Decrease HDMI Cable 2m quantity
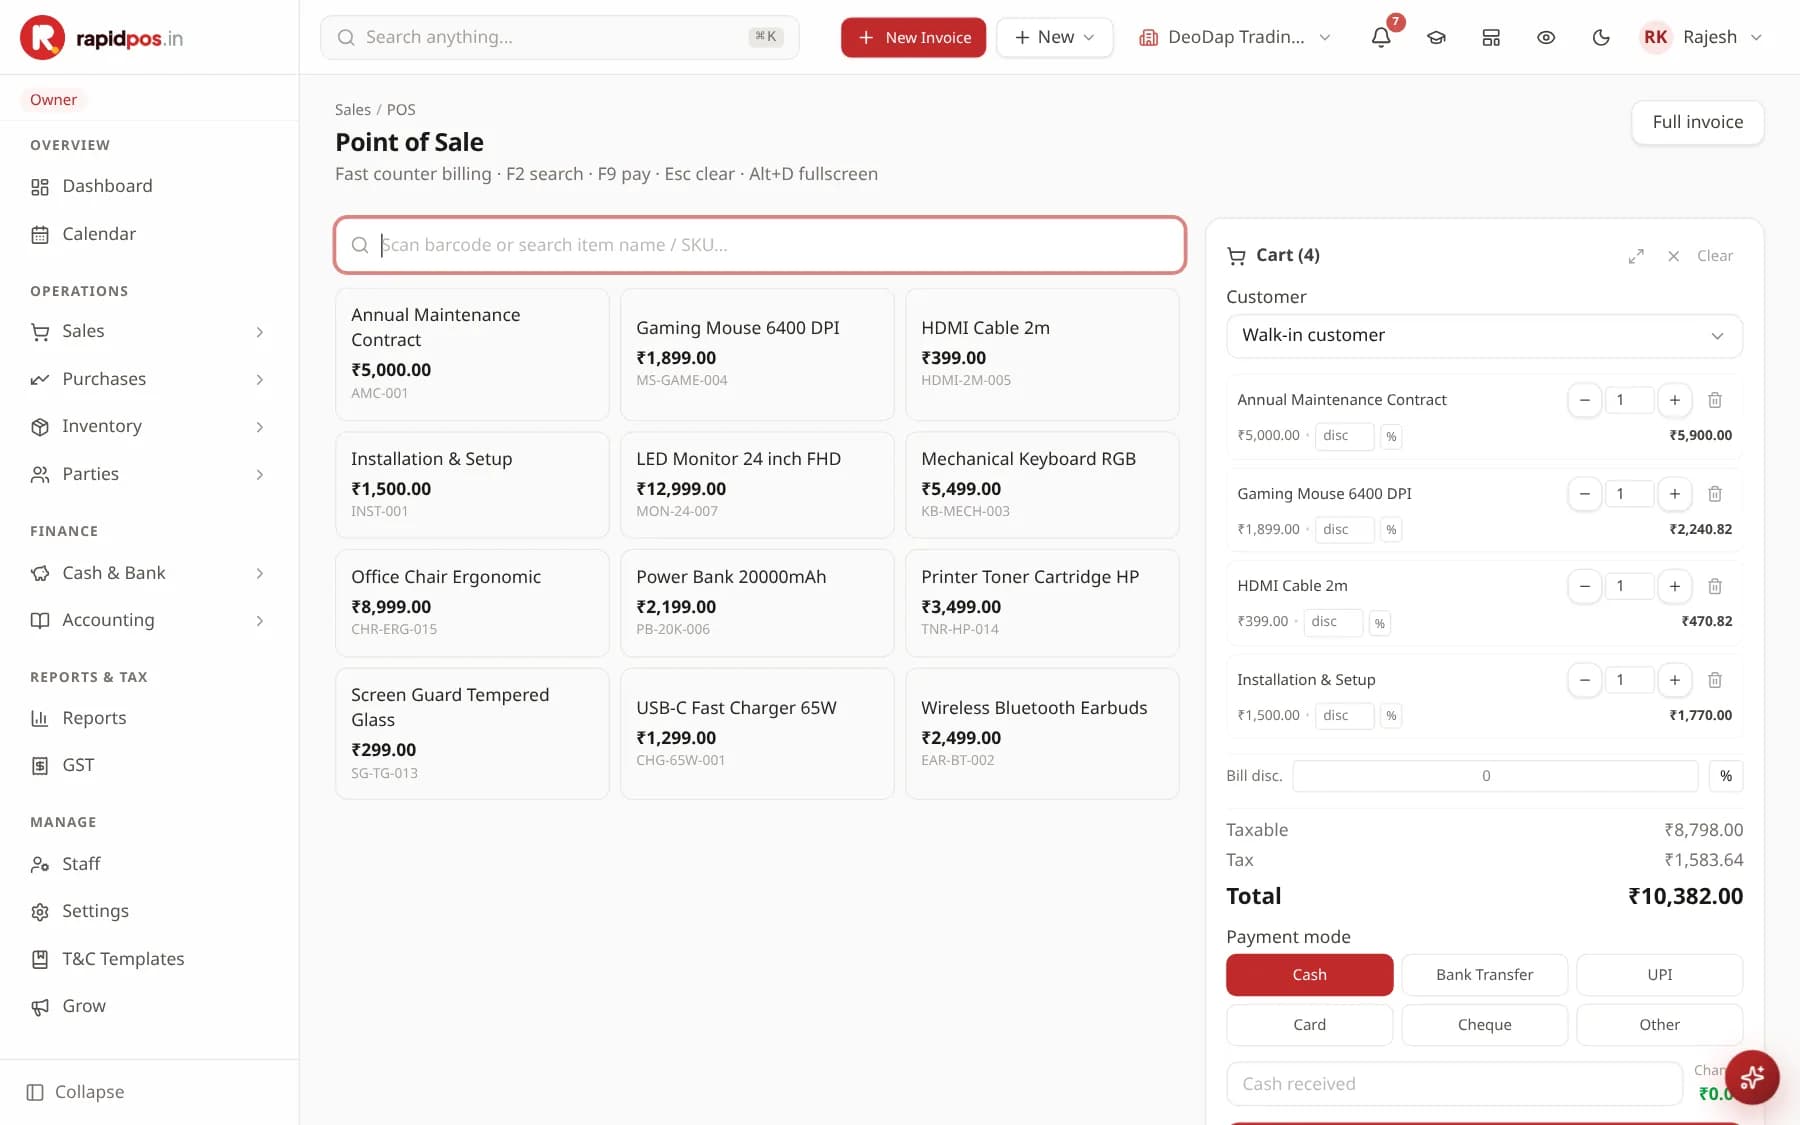This screenshot has width=1800, height=1125. [x=1584, y=586]
